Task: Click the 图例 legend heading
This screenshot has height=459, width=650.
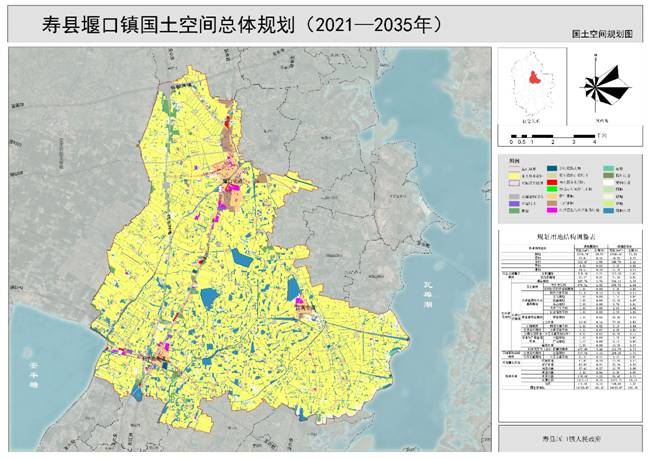Action: point(514,160)
